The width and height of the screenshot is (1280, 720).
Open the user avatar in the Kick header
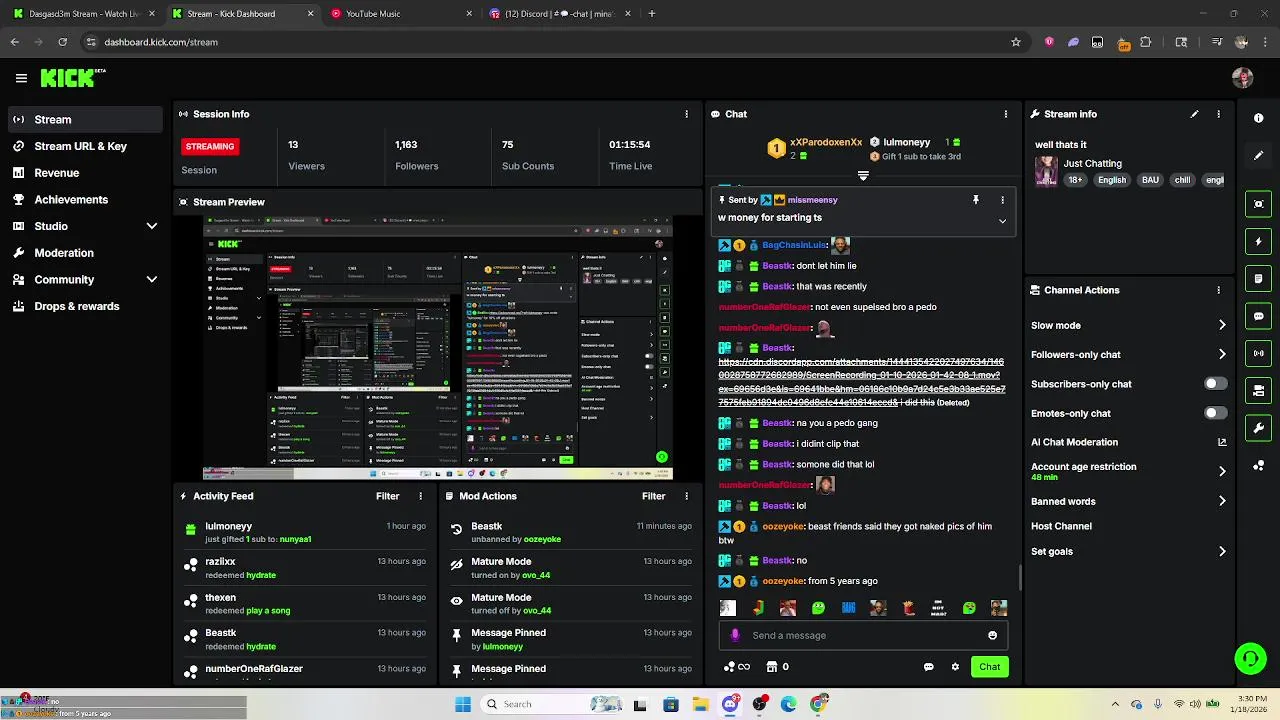coord(1243,78)
